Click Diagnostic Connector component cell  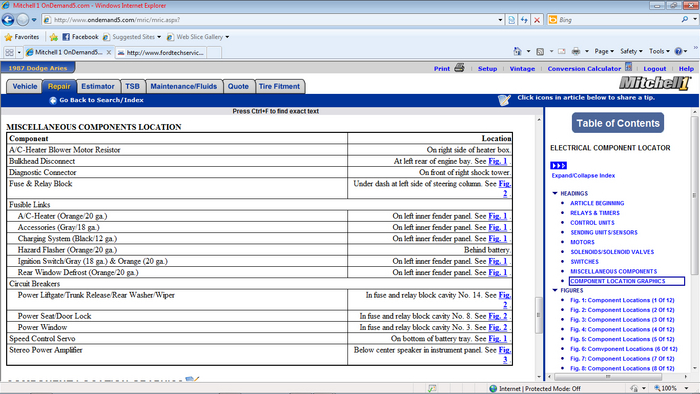point(177,173)
